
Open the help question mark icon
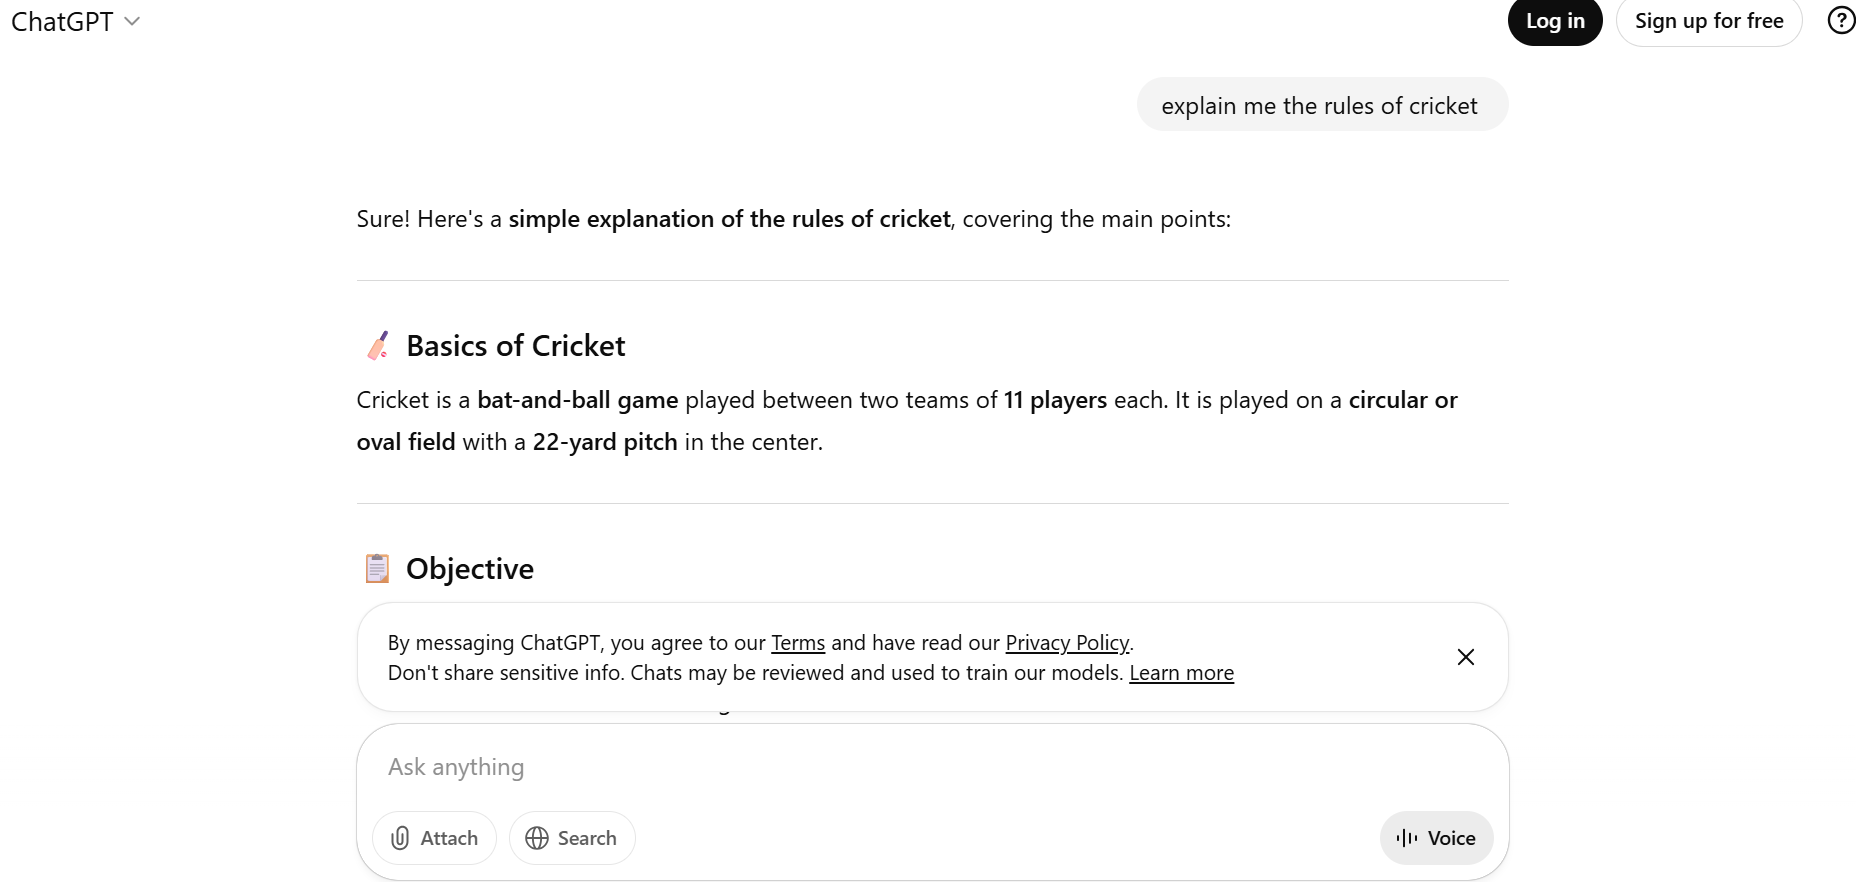tap(1841, 21)
